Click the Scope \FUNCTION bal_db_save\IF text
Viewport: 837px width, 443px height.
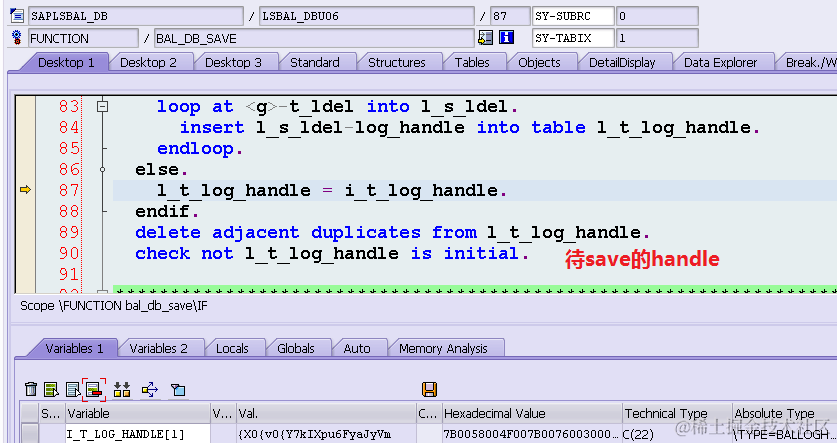114,306
